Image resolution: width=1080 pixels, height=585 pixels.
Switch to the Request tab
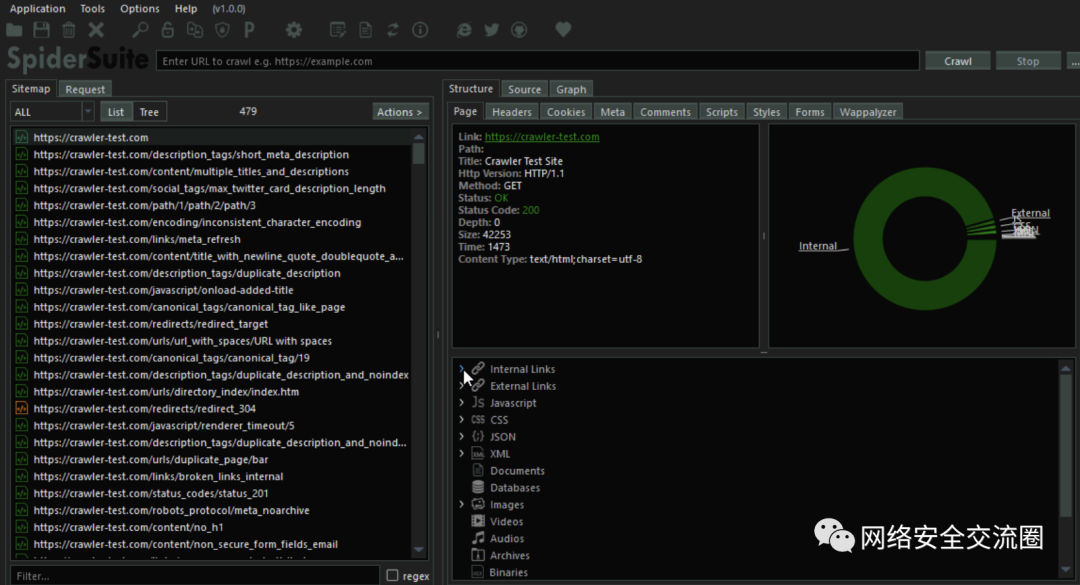tap(85, 89)
